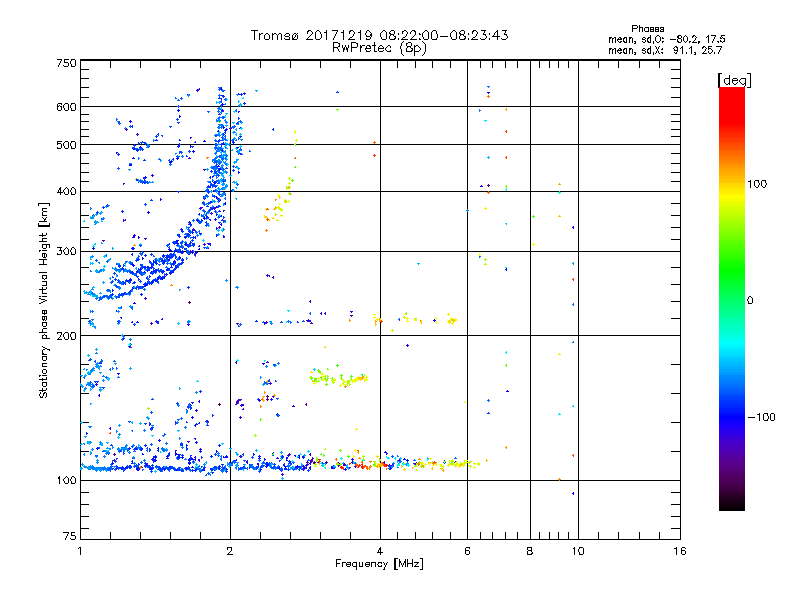Screen dimensions: 800x600
Task: Select the 'mean, sd,O: -80.2, 17.5' line
Action: click(666, 39)
